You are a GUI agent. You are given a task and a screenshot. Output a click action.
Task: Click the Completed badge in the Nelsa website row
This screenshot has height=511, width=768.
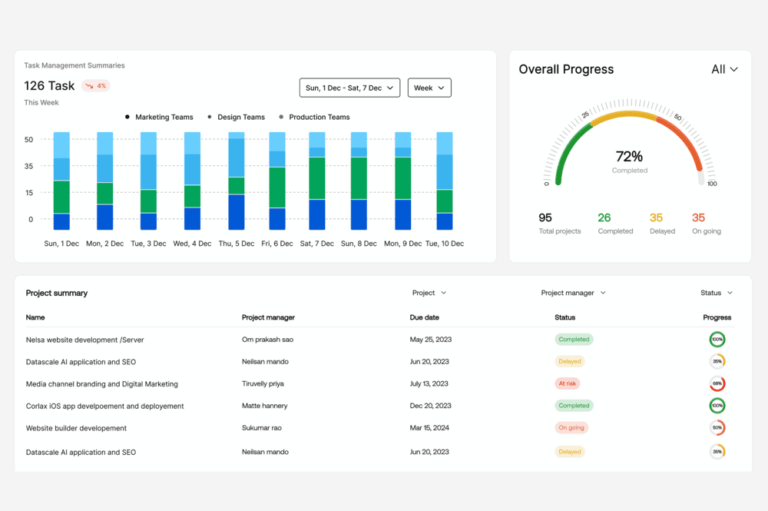pos(574,339)
